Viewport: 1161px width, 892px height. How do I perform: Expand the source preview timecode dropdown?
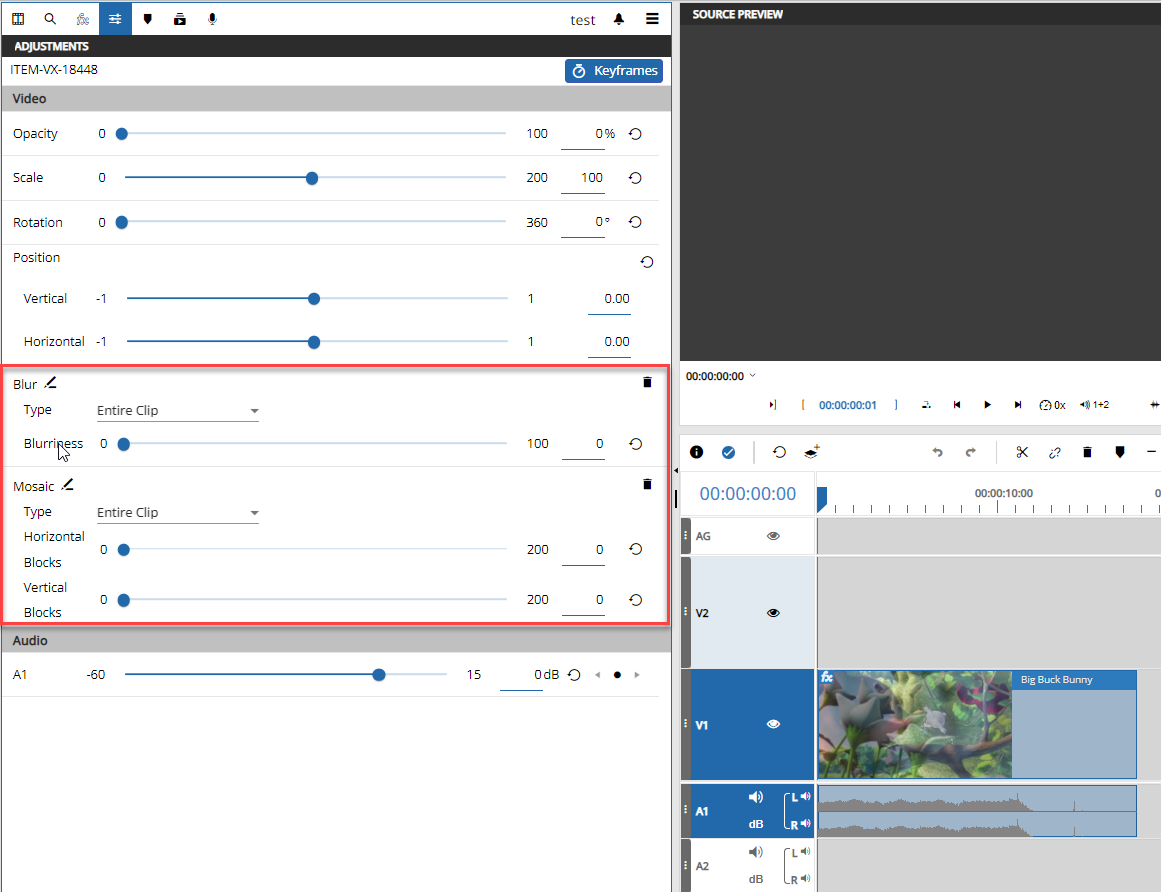point(752,376)
